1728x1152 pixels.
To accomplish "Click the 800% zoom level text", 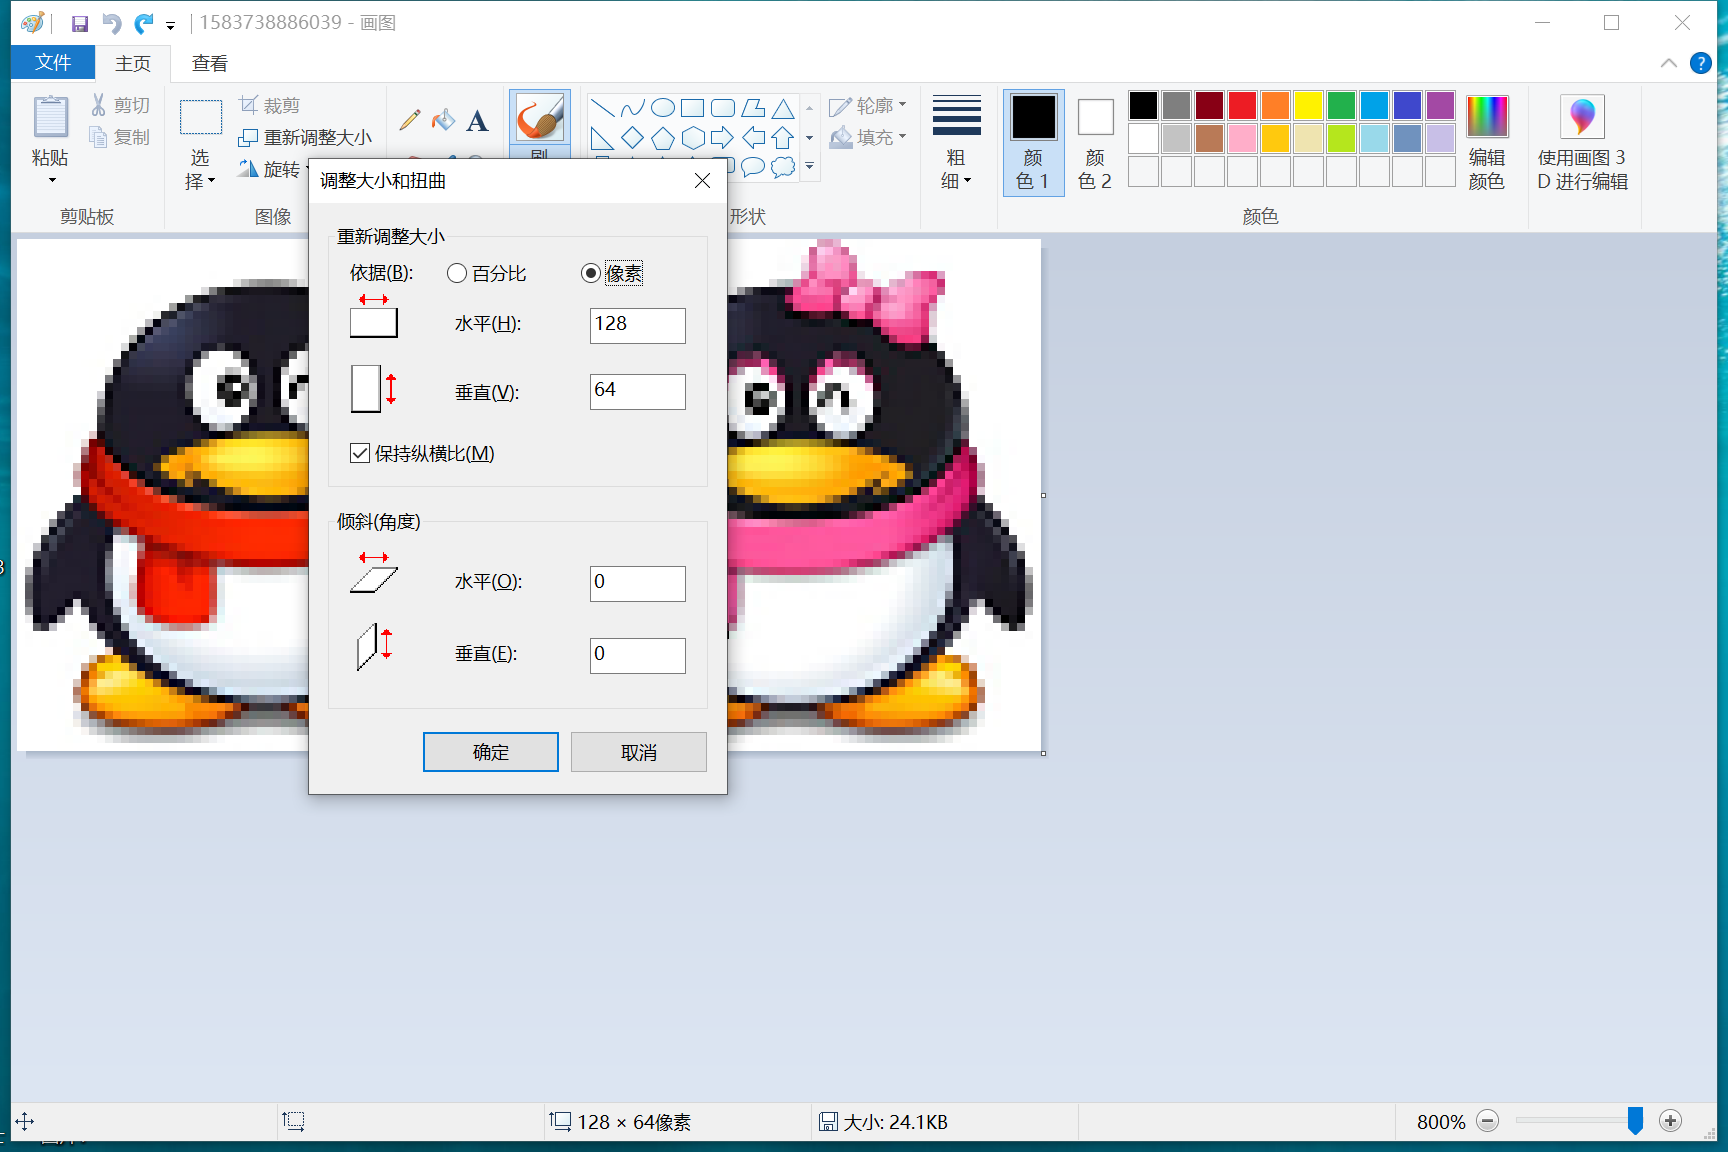I will pyautogui.click(x=1441, y=1122).
